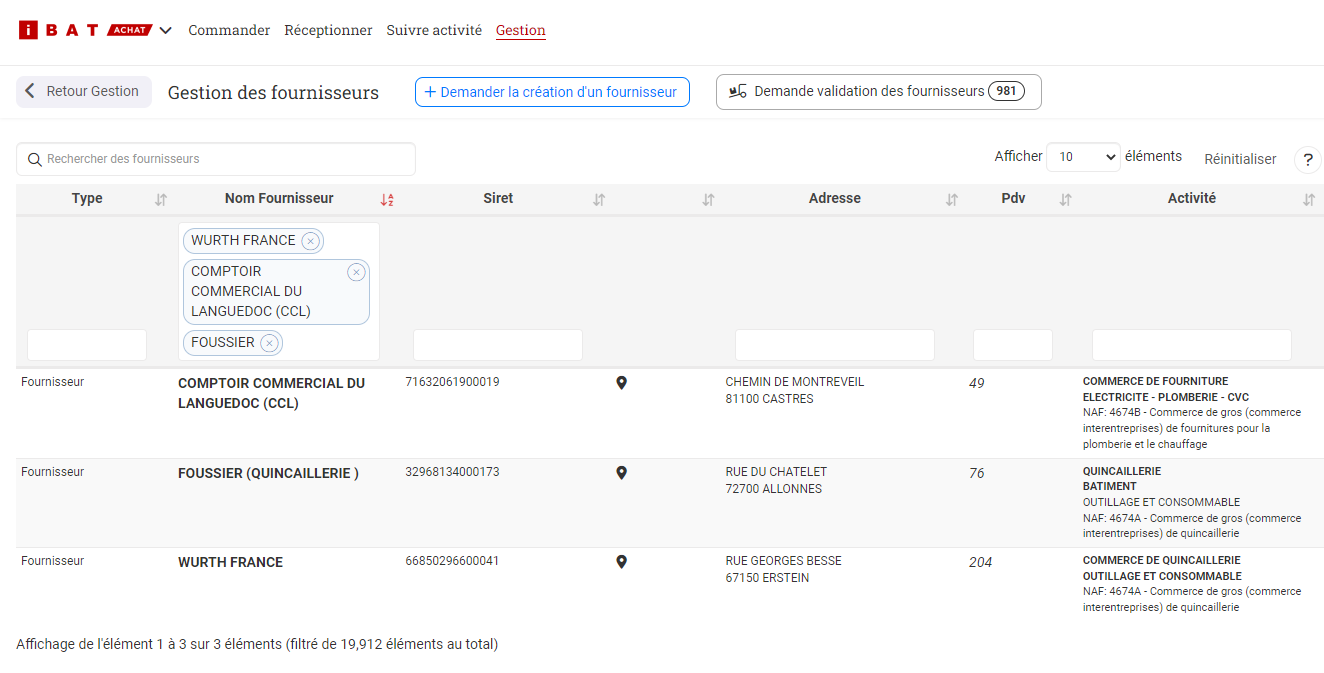Select Siret number 71632061900019

(x=452, y=382)
